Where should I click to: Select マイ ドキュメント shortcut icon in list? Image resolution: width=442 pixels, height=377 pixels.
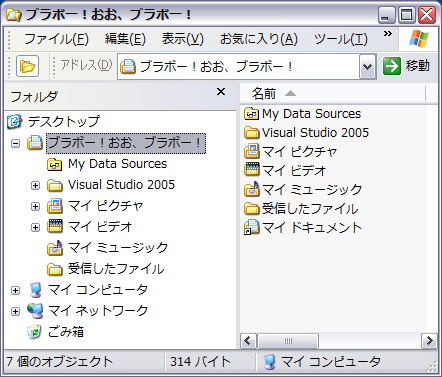(252, 227)
